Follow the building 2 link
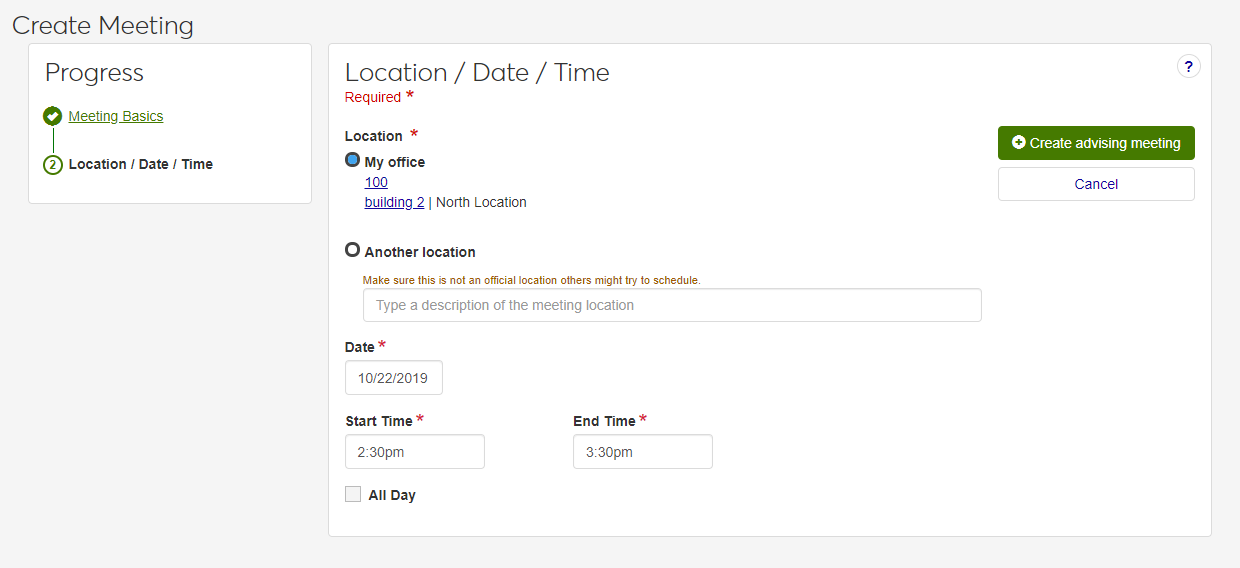 (394, 202)
